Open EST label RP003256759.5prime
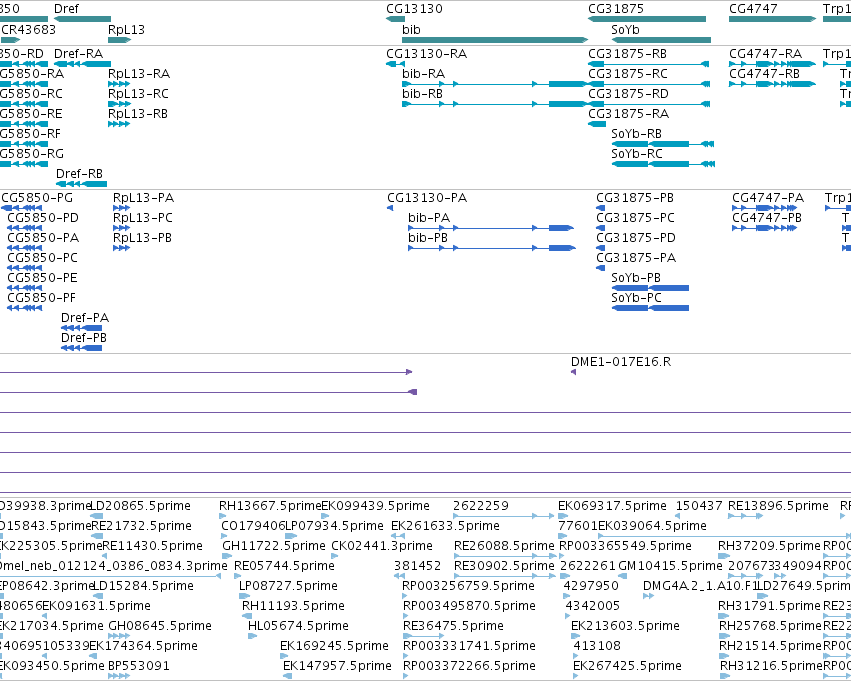Screen dimensions: 851x681 [468, 586]
